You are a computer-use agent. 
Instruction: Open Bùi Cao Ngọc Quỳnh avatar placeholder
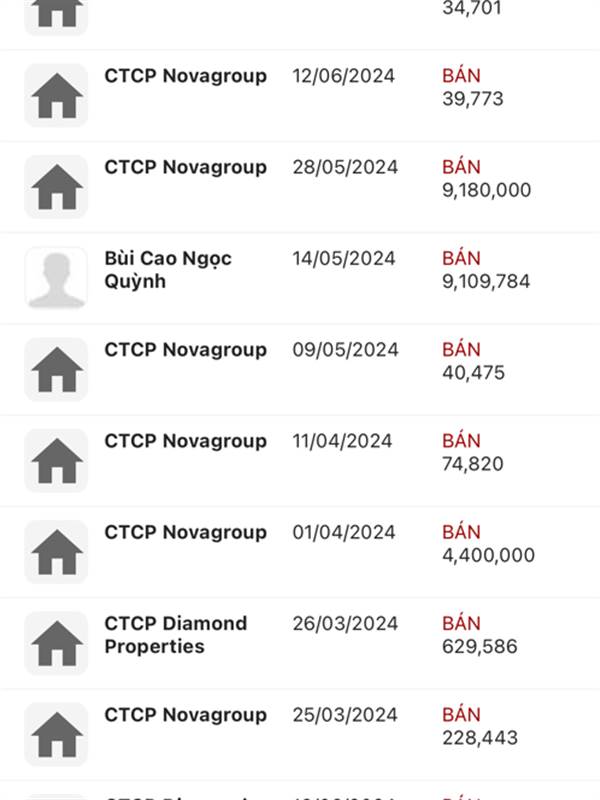point(56,278)
